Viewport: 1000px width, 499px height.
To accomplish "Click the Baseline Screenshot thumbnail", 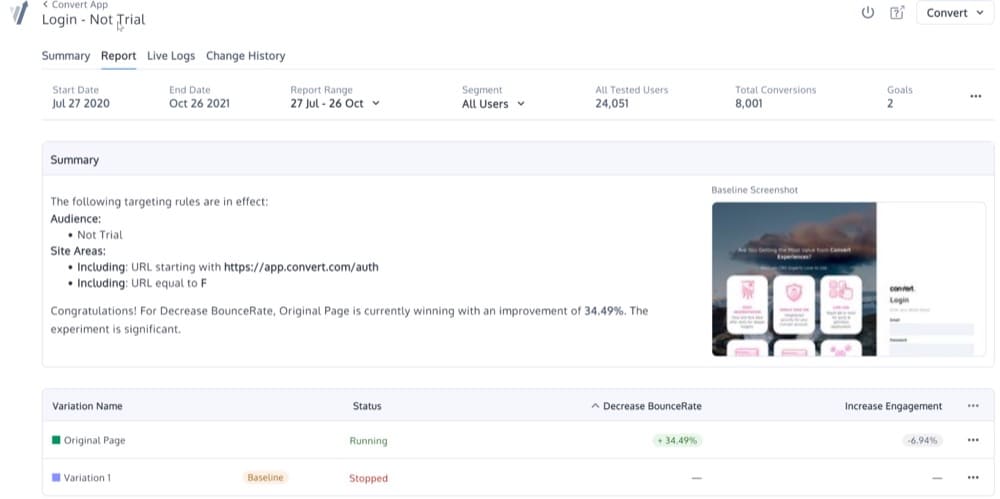I will [x=848, y=279].
